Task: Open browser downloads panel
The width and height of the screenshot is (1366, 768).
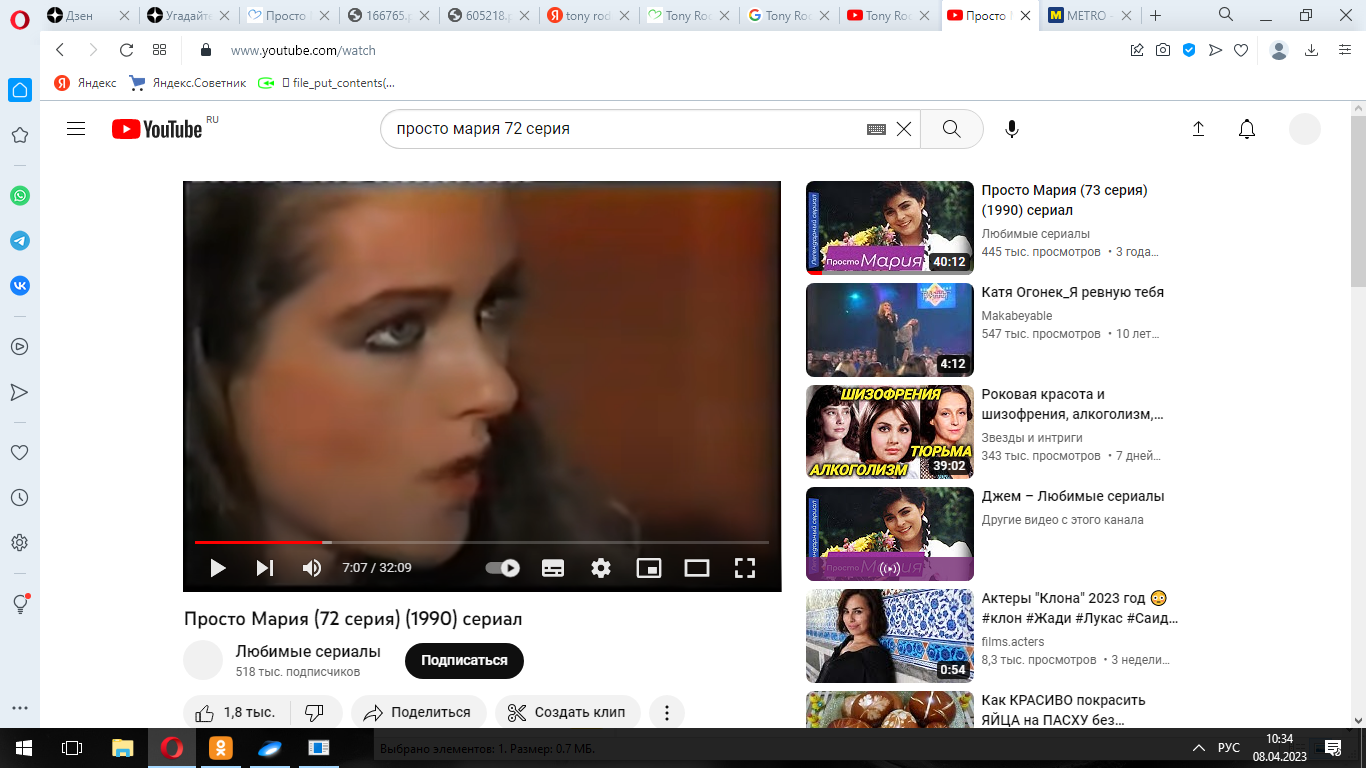Action: tap(1312, 50)
